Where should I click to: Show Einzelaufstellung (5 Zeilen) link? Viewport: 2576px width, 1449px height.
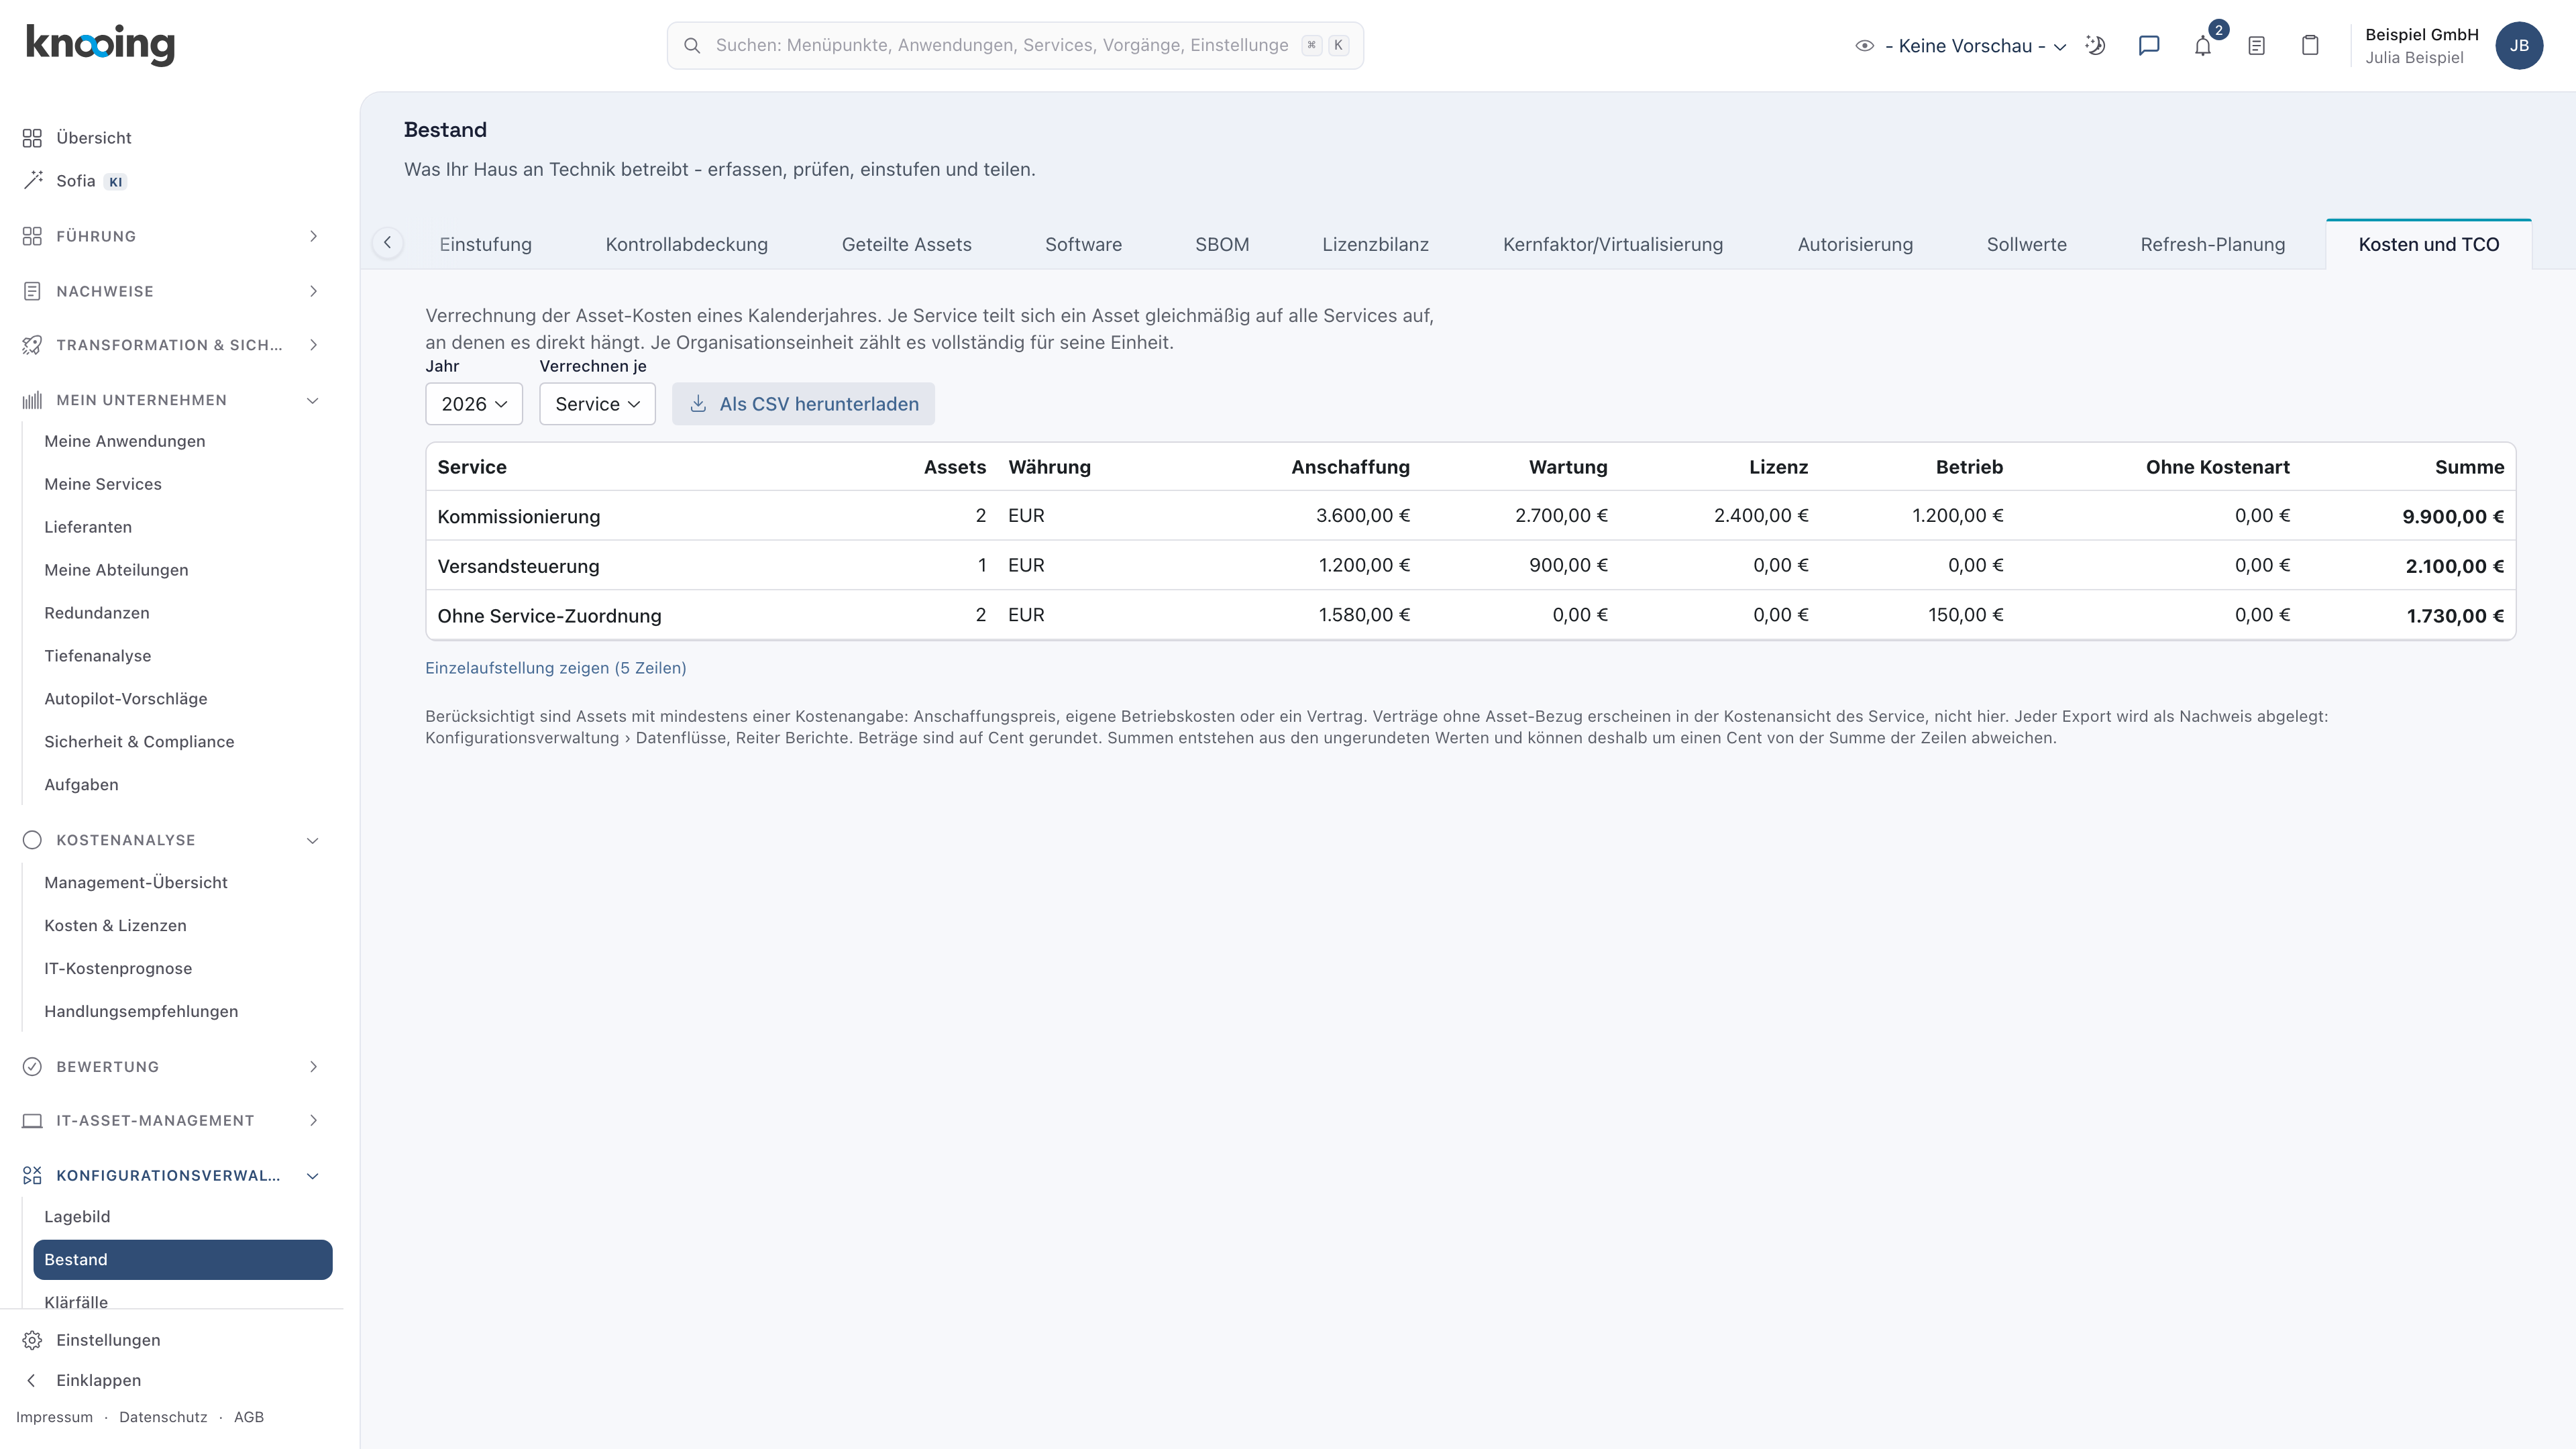coord(555,668)
